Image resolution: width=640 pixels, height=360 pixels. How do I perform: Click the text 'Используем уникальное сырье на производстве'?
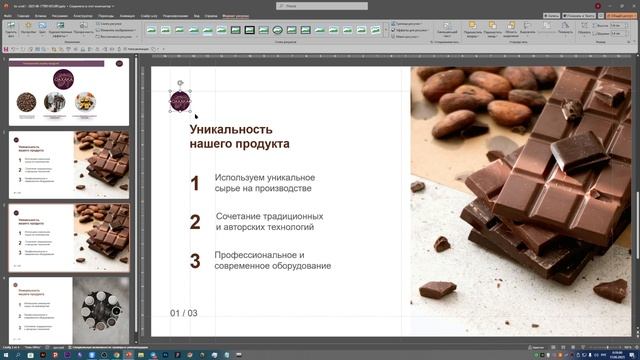click(x=264, y=183)
